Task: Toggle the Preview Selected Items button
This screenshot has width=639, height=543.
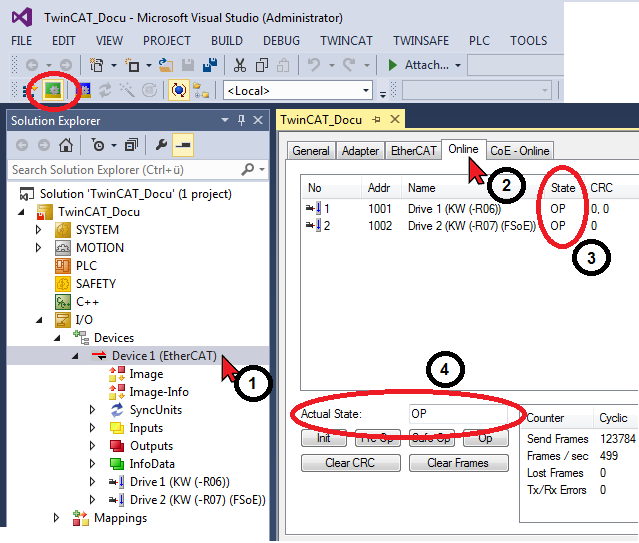Action: point(183,145)
